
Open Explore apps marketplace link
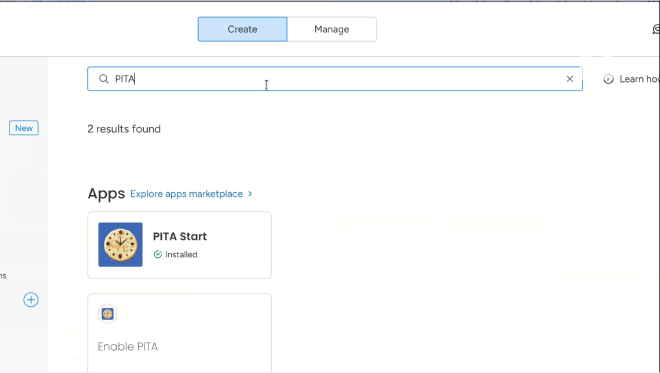tap(186, 194)
